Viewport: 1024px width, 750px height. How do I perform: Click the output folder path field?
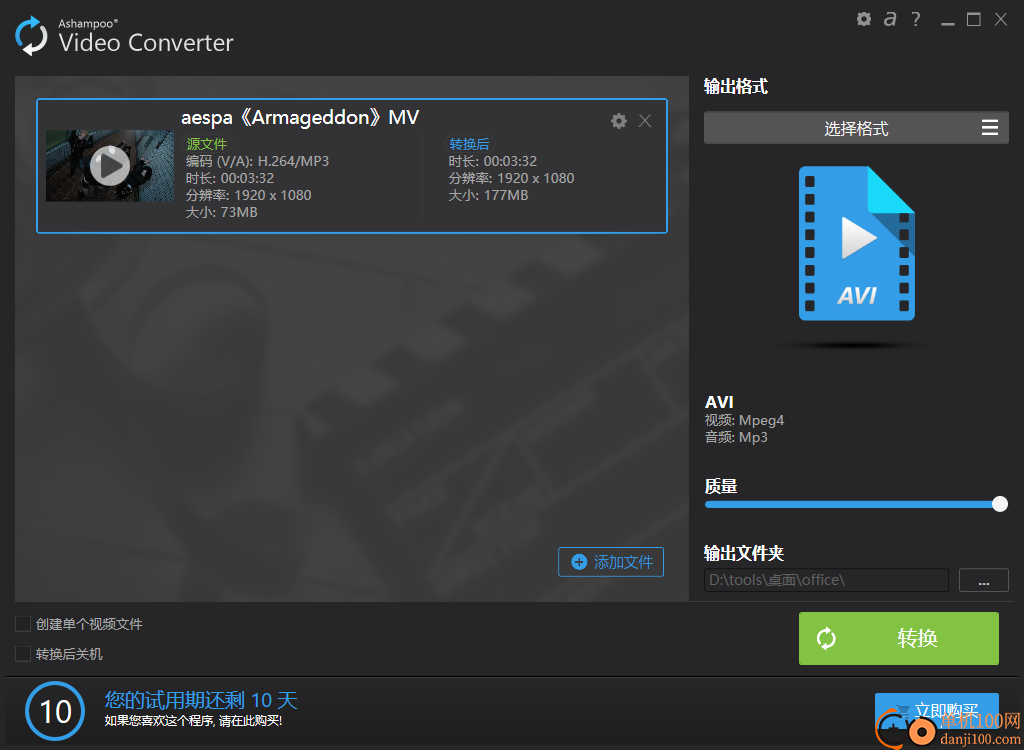pos(826,580)
